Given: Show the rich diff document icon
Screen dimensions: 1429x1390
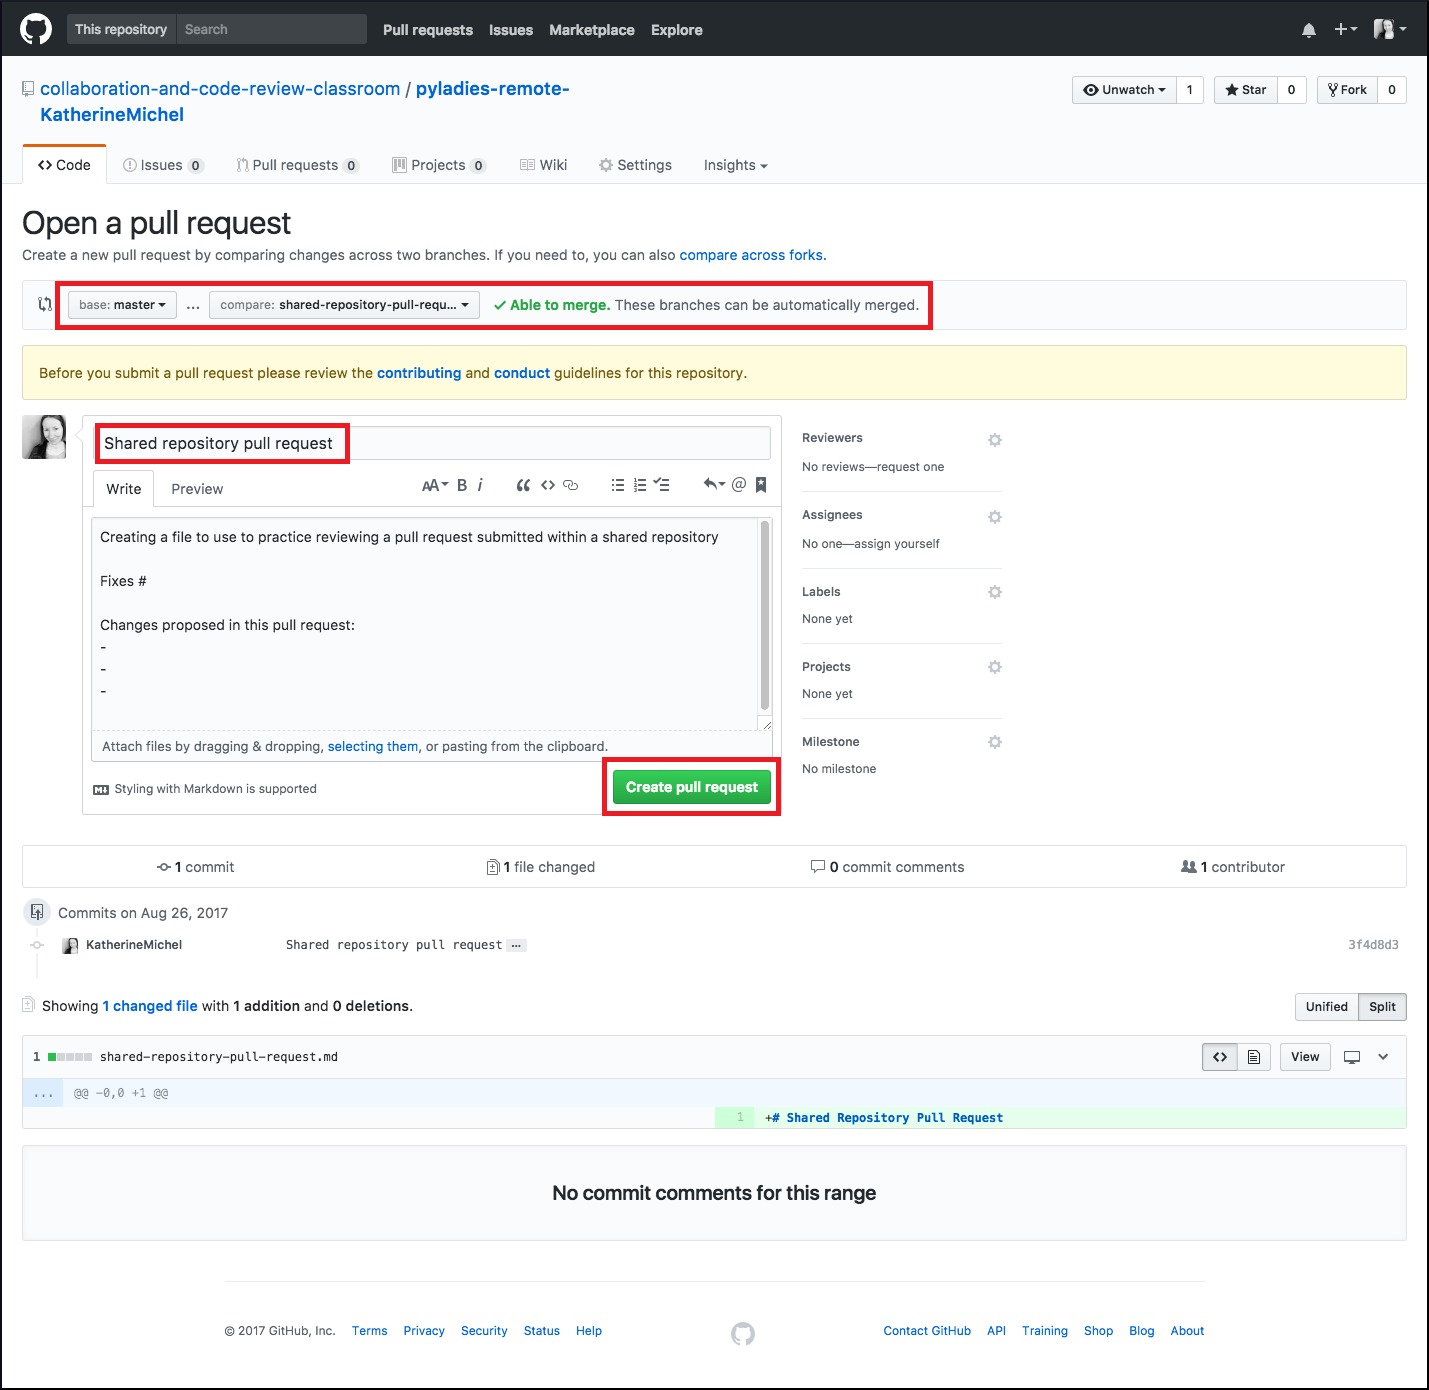Looking at the screenshot, I should point(1254,1057).
